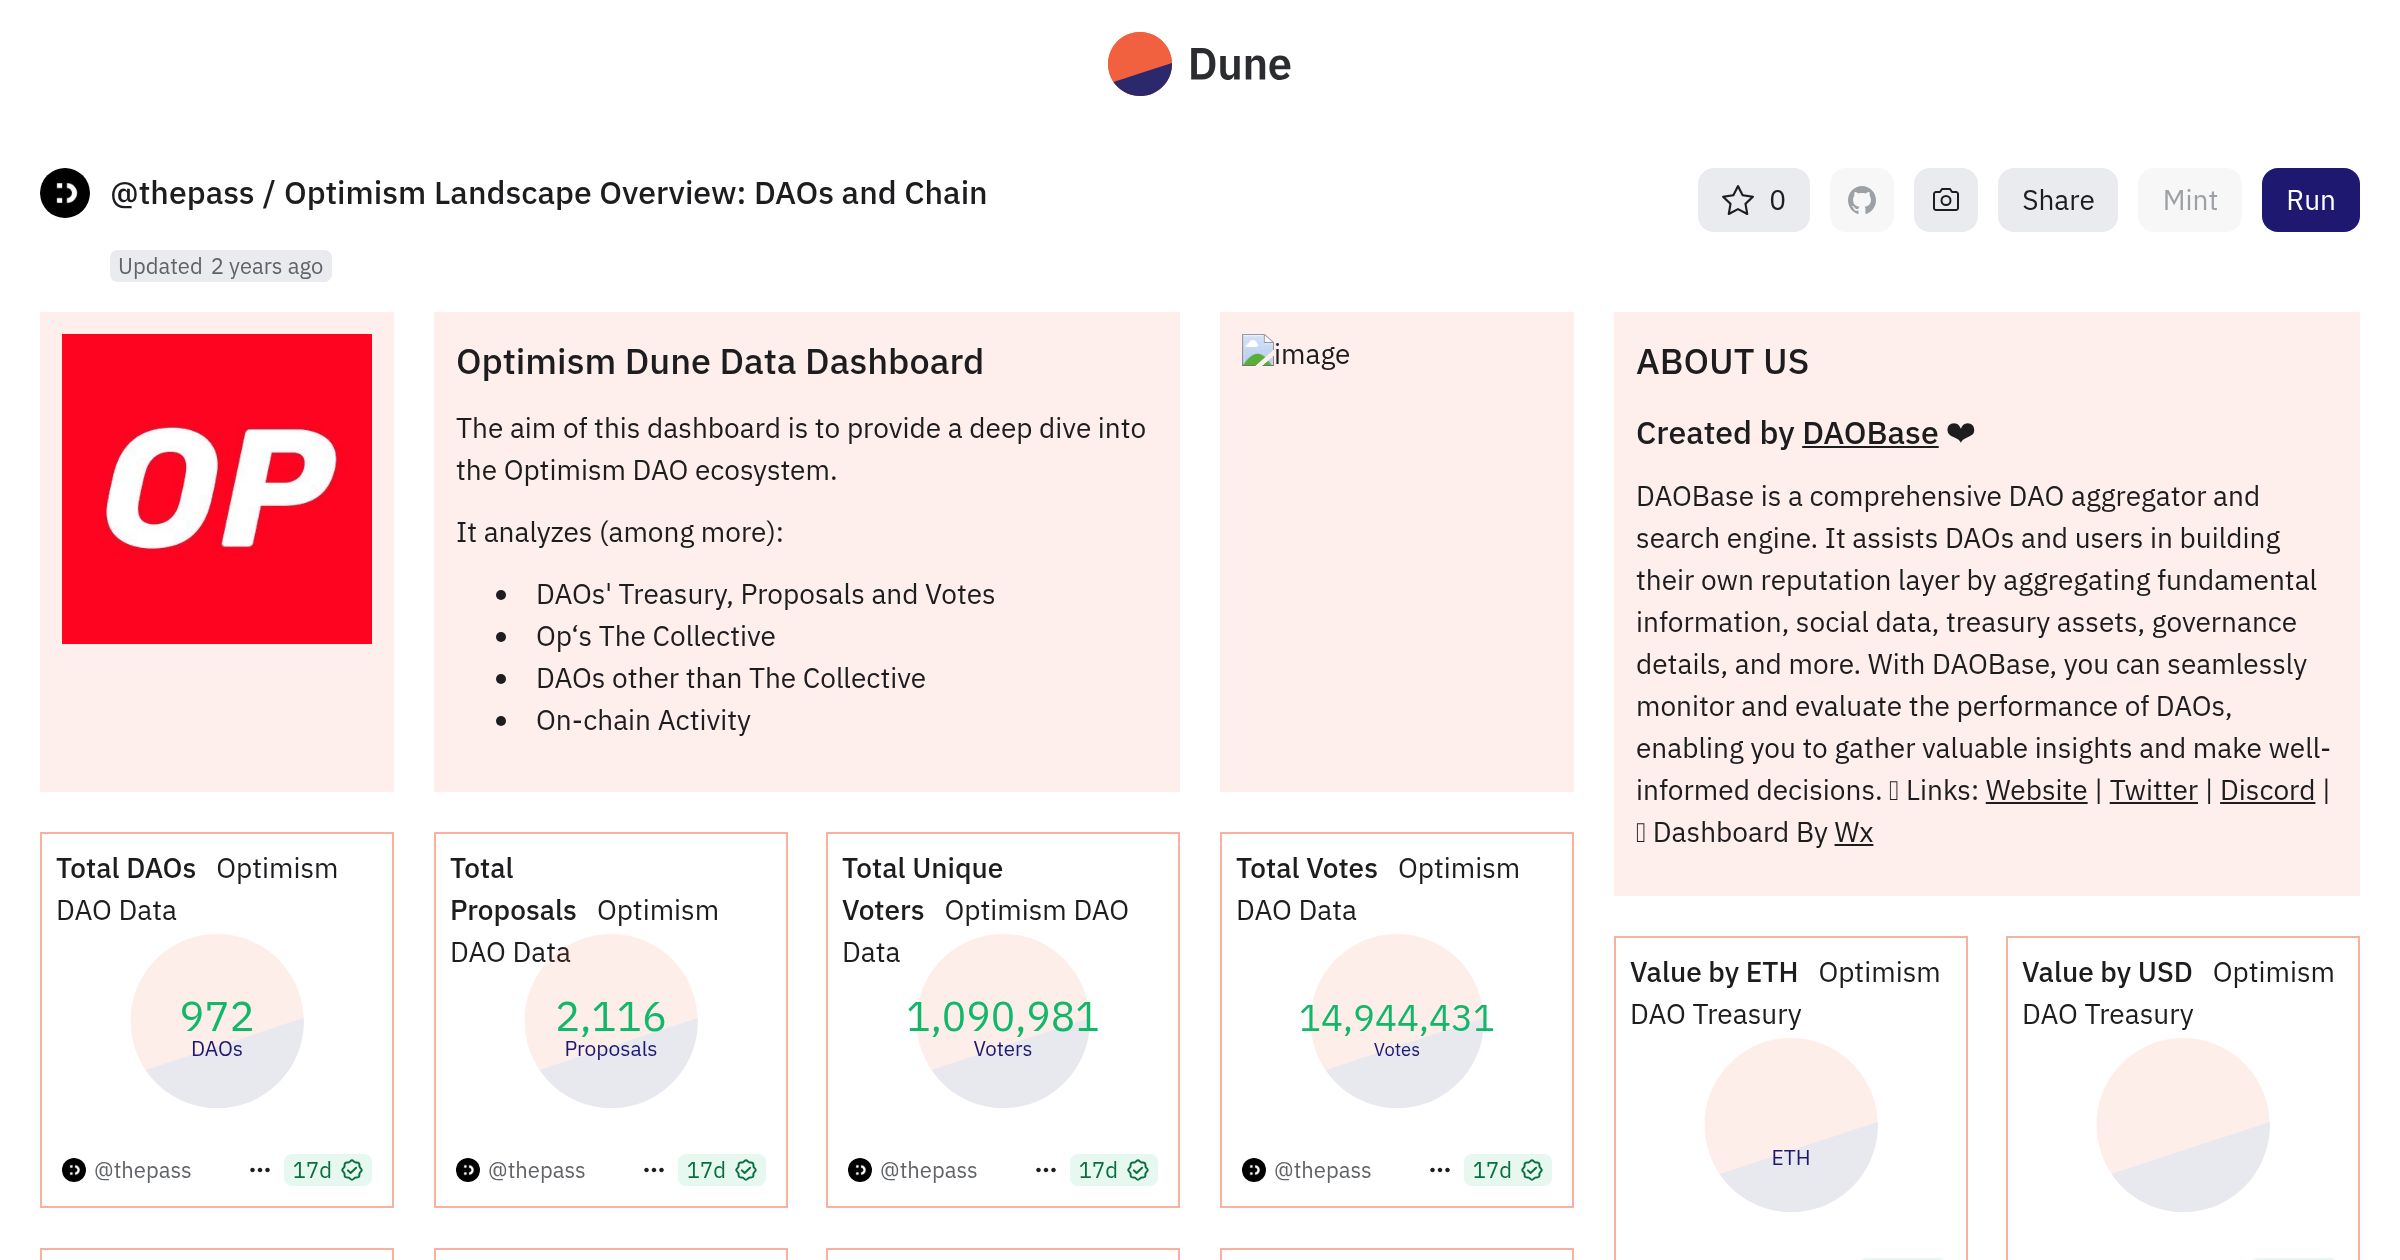Open the three-dot menu on Total Unique Voters card
The width and height of the screenshot is (2400, 1260).
point(1046,1170)
